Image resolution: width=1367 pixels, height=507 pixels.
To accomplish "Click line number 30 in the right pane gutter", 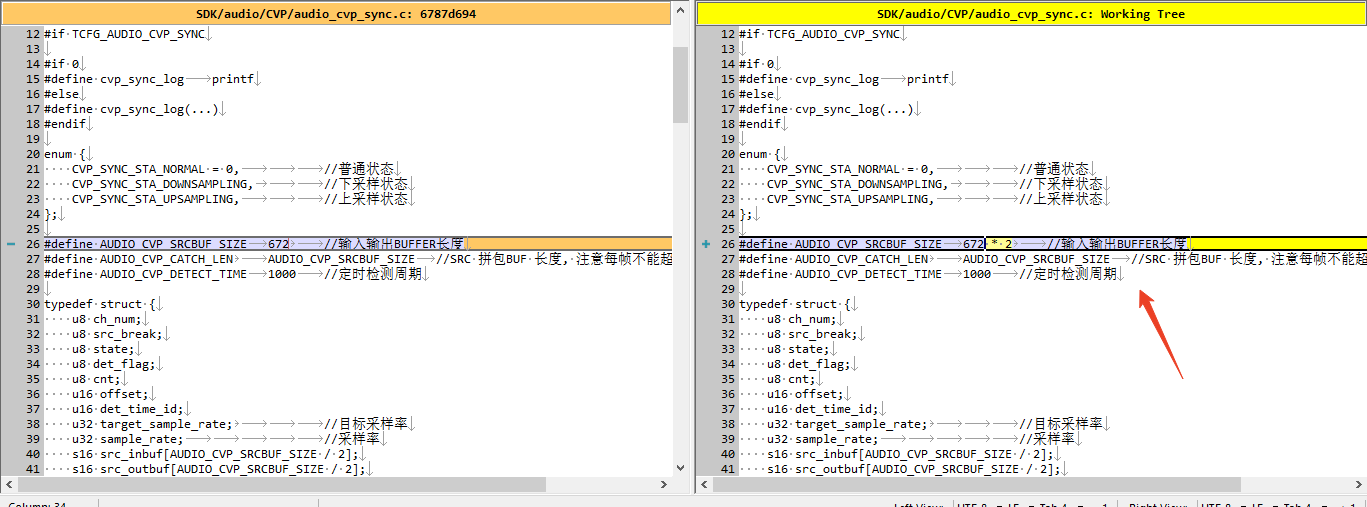I will 728,304.
